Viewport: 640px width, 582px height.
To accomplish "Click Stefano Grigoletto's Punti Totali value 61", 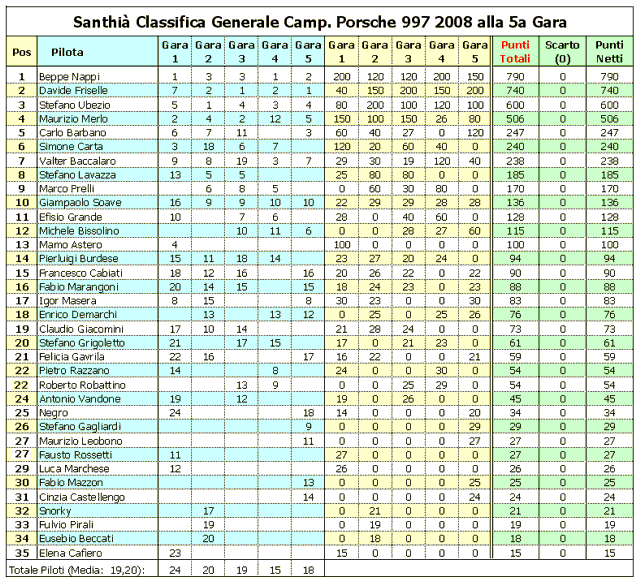I will click(x=515, y=343).
